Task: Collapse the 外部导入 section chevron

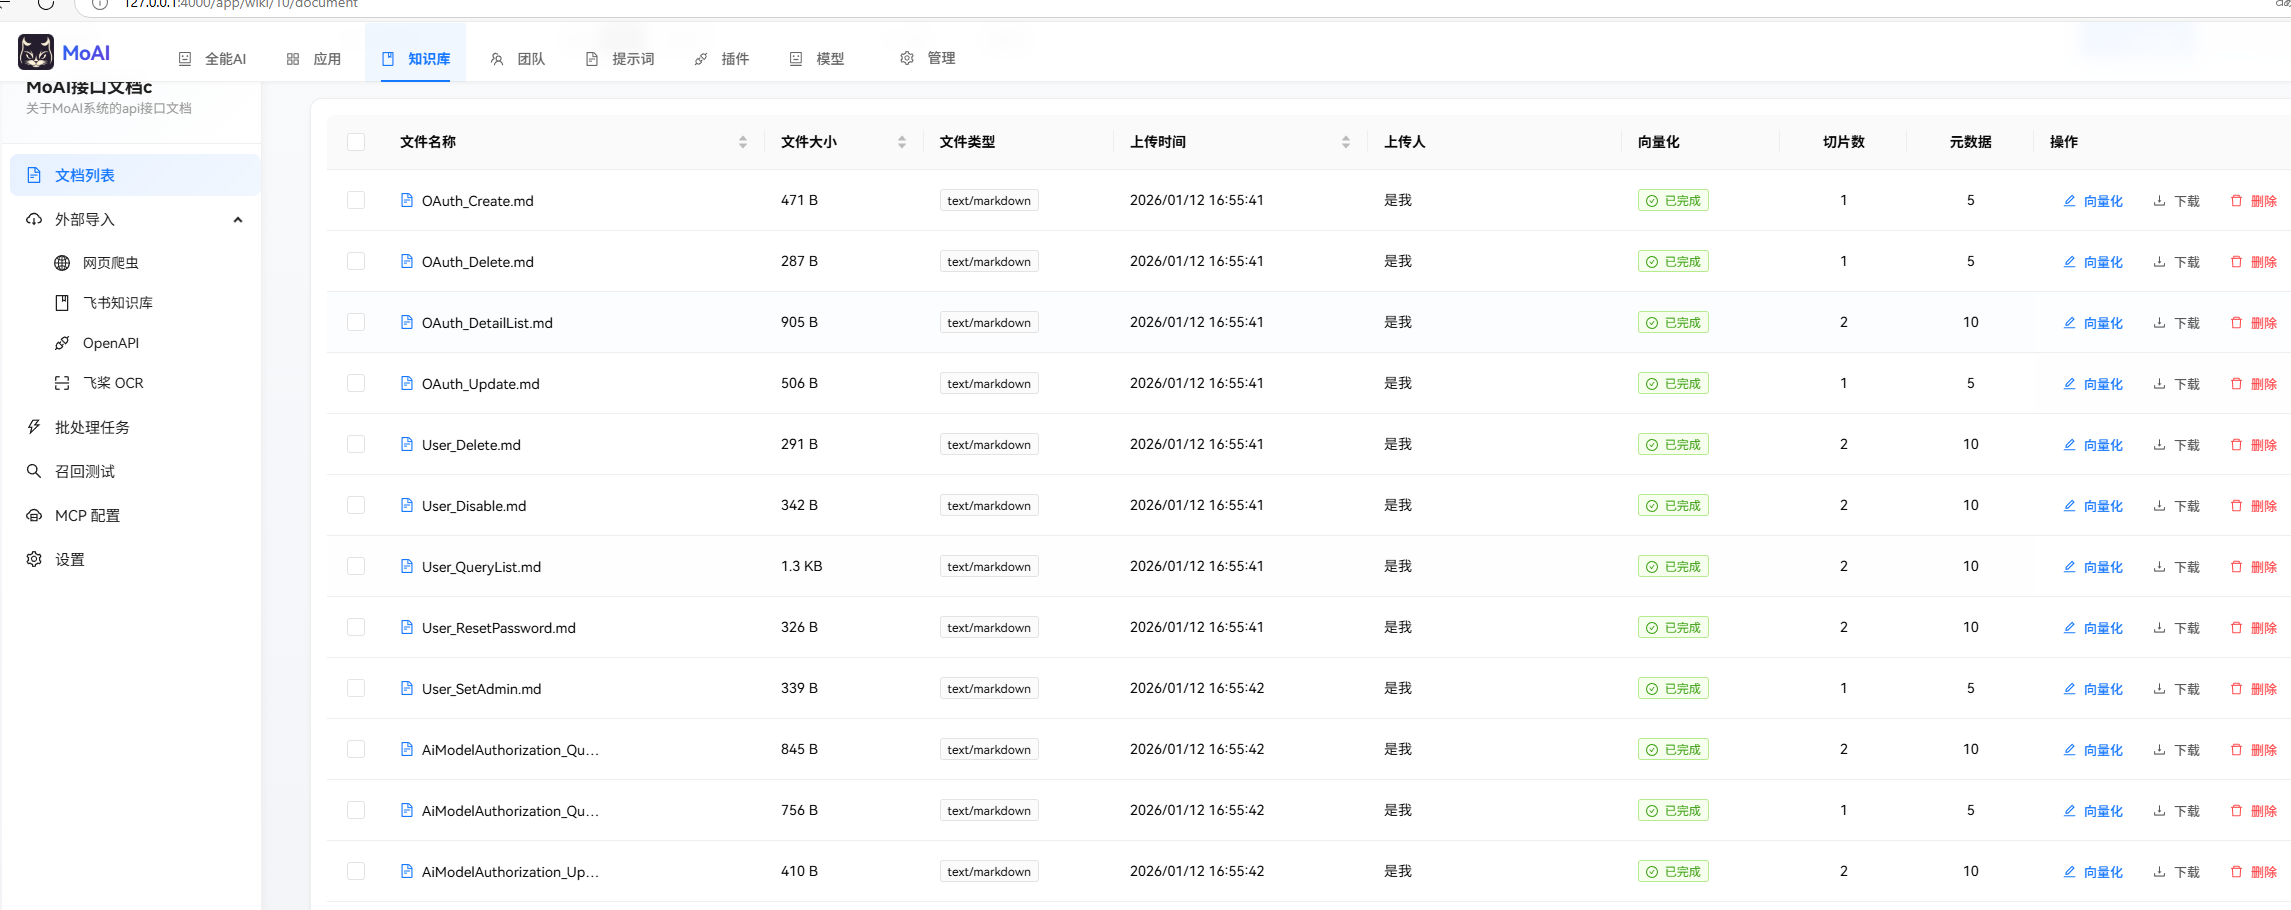Action: coord(238,220)
